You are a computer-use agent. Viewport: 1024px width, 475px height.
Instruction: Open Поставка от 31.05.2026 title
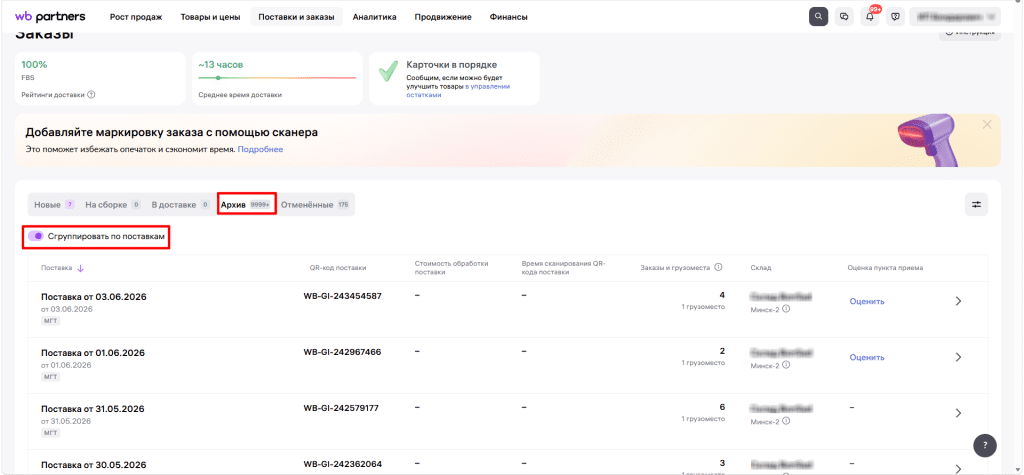(x=93, y=409)
